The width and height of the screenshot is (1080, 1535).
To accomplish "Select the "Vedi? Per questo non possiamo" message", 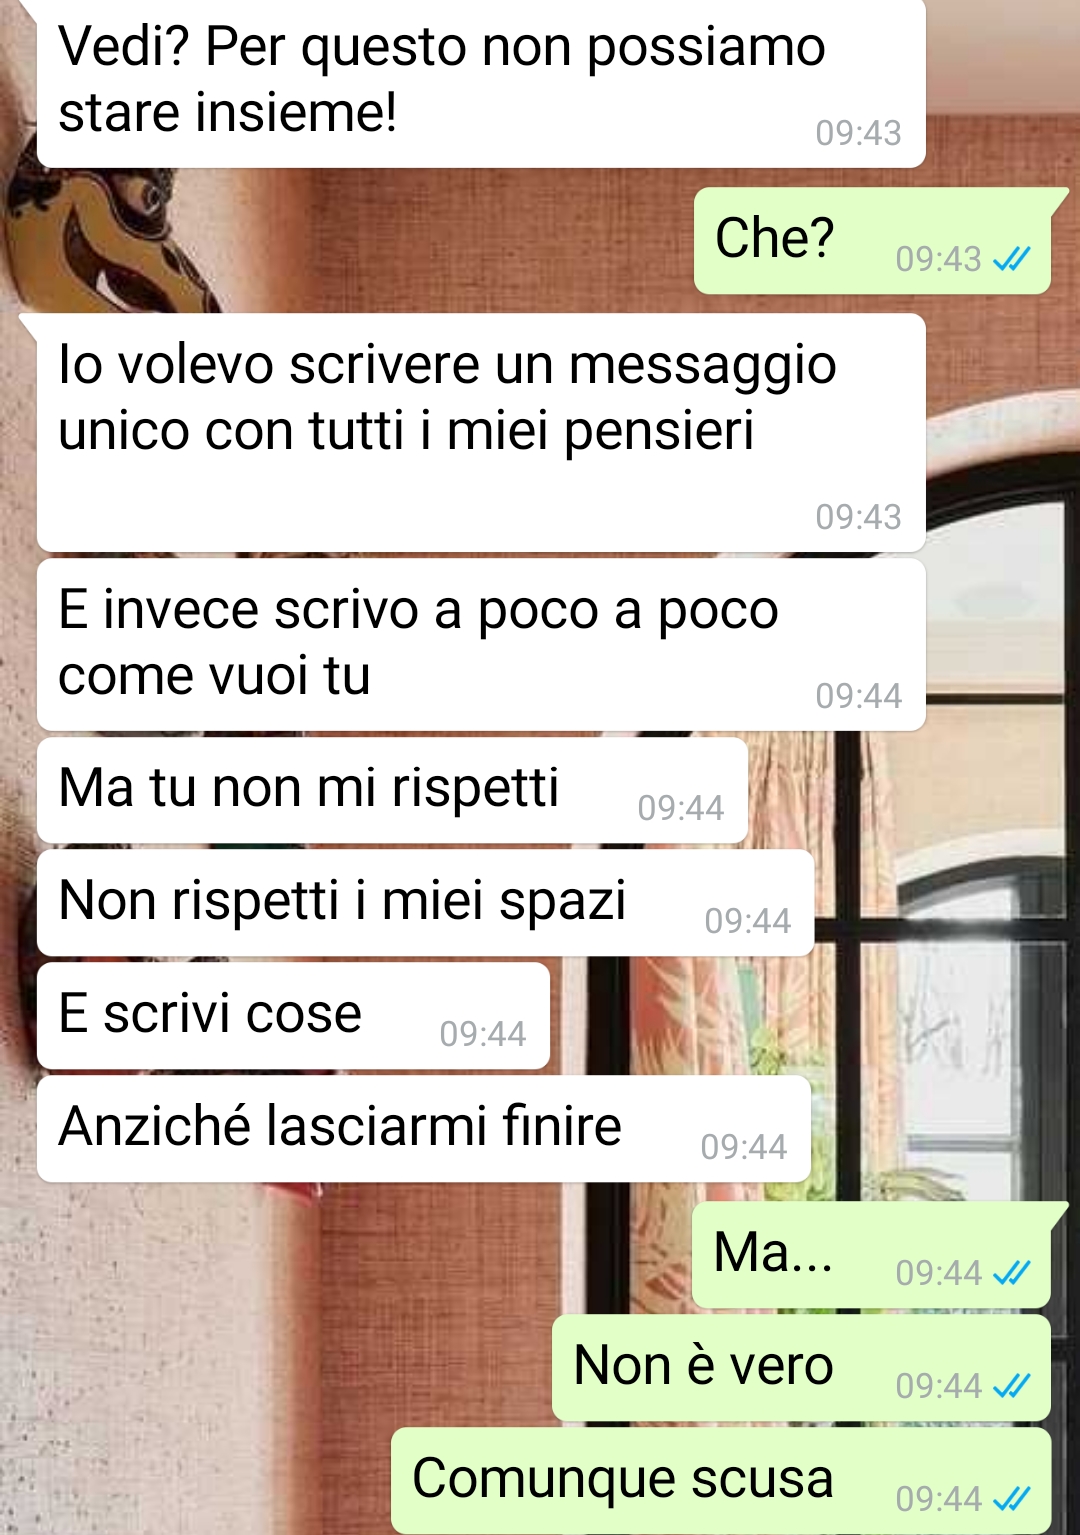I will (x=481, y=82).
